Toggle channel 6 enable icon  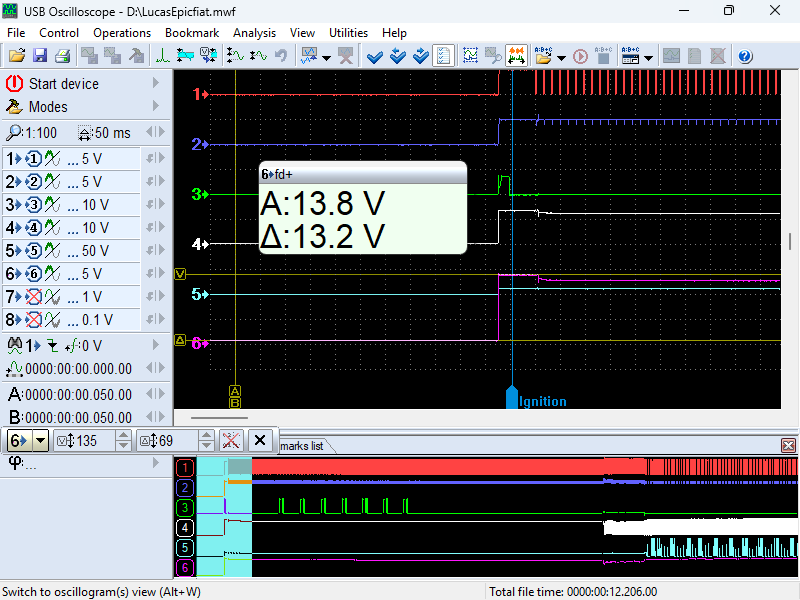click(x=33, y=274)
